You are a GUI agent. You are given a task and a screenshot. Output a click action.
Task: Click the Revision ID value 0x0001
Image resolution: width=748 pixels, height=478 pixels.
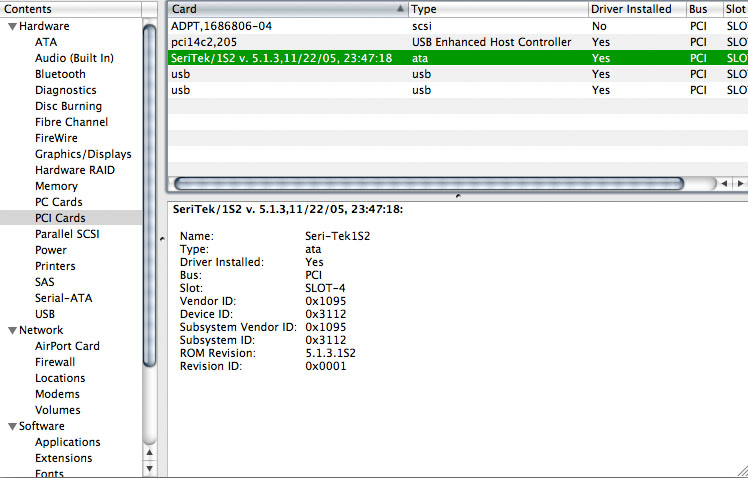pos(325,366)
